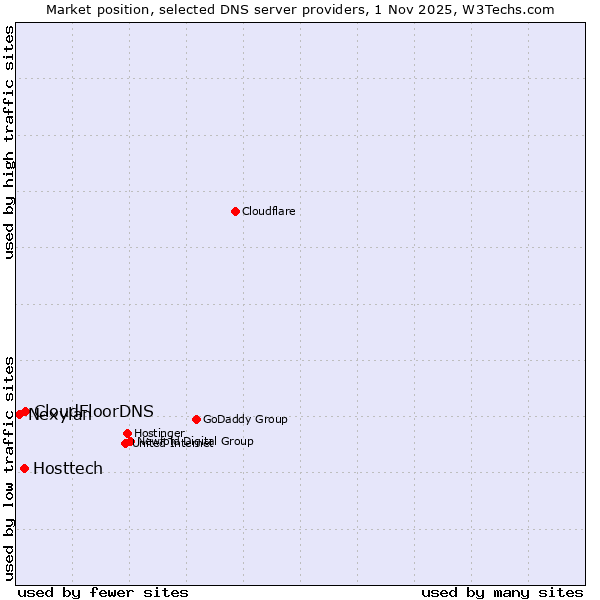
Task: Click the chart title text
Action: tap(300, 9)
